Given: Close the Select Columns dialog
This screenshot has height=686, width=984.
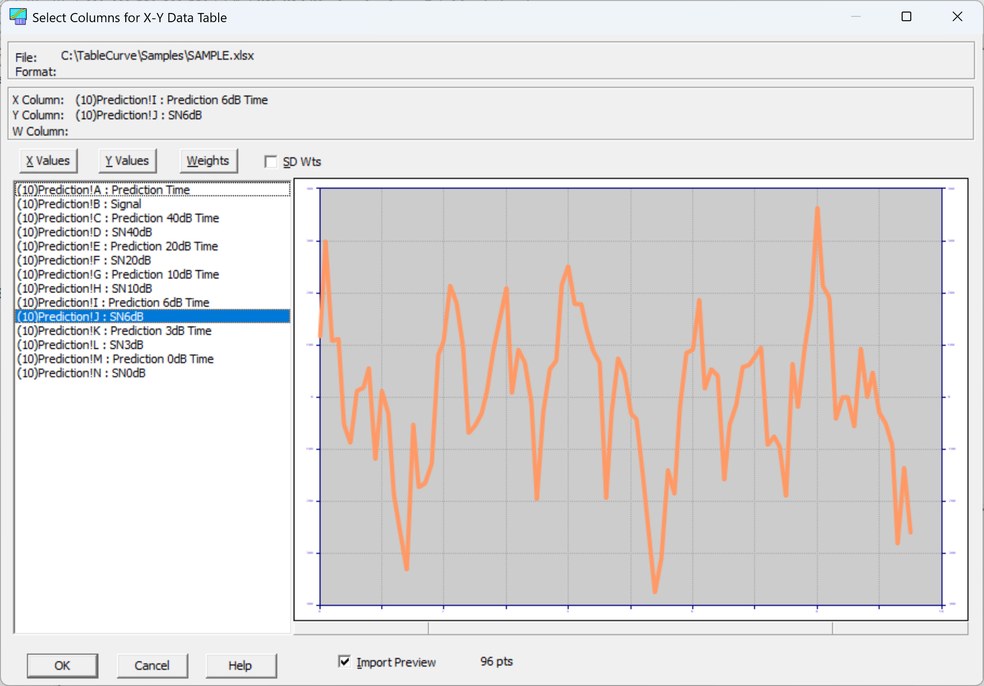Looking at the screenshot, I should (957, 16).
